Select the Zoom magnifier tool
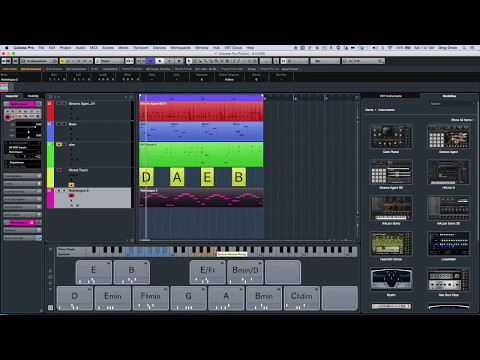 216,61
